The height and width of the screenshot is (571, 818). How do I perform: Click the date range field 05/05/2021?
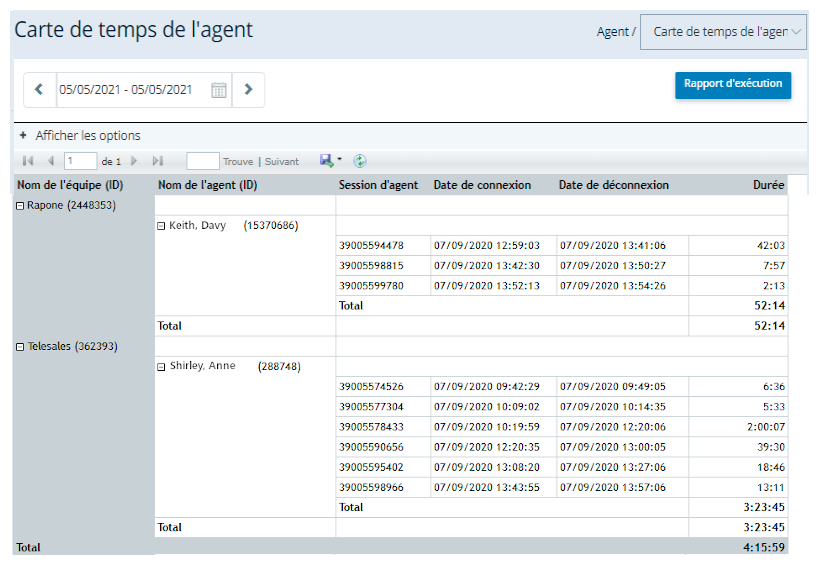tap(126, 90)
